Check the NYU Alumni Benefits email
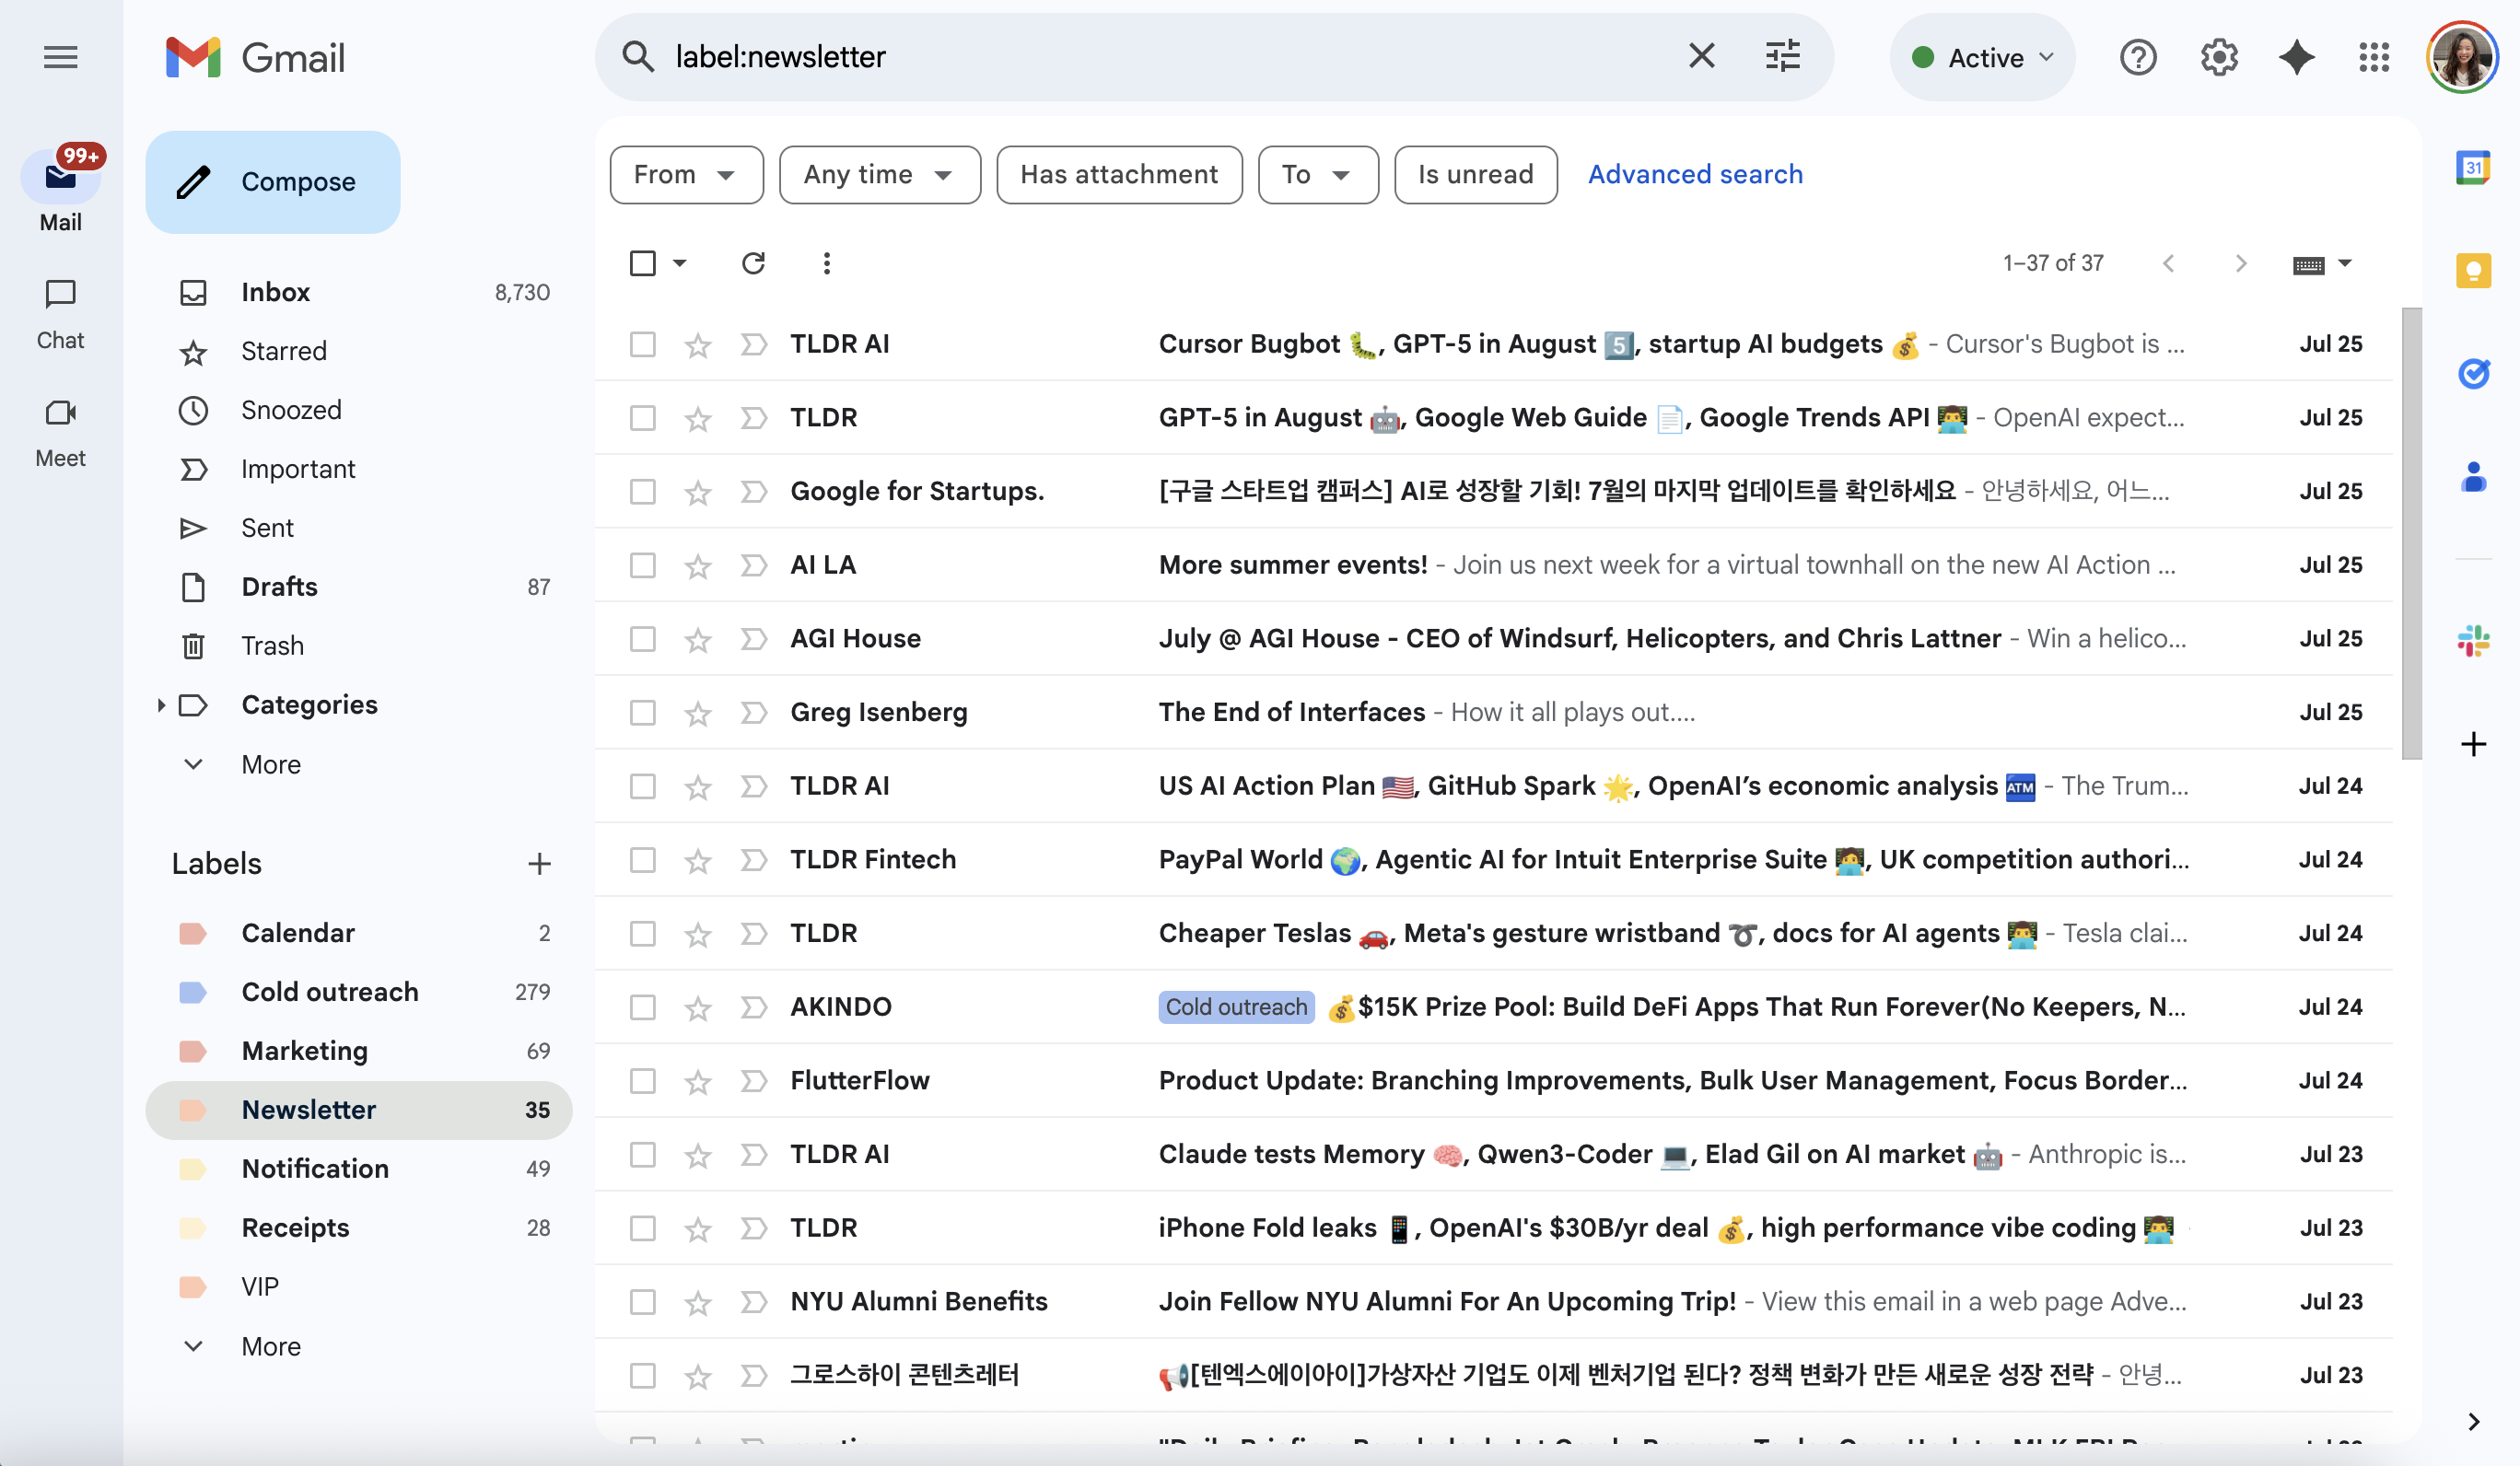The height and width of the screenshot is (1466, 2520). click(643, 1302)
